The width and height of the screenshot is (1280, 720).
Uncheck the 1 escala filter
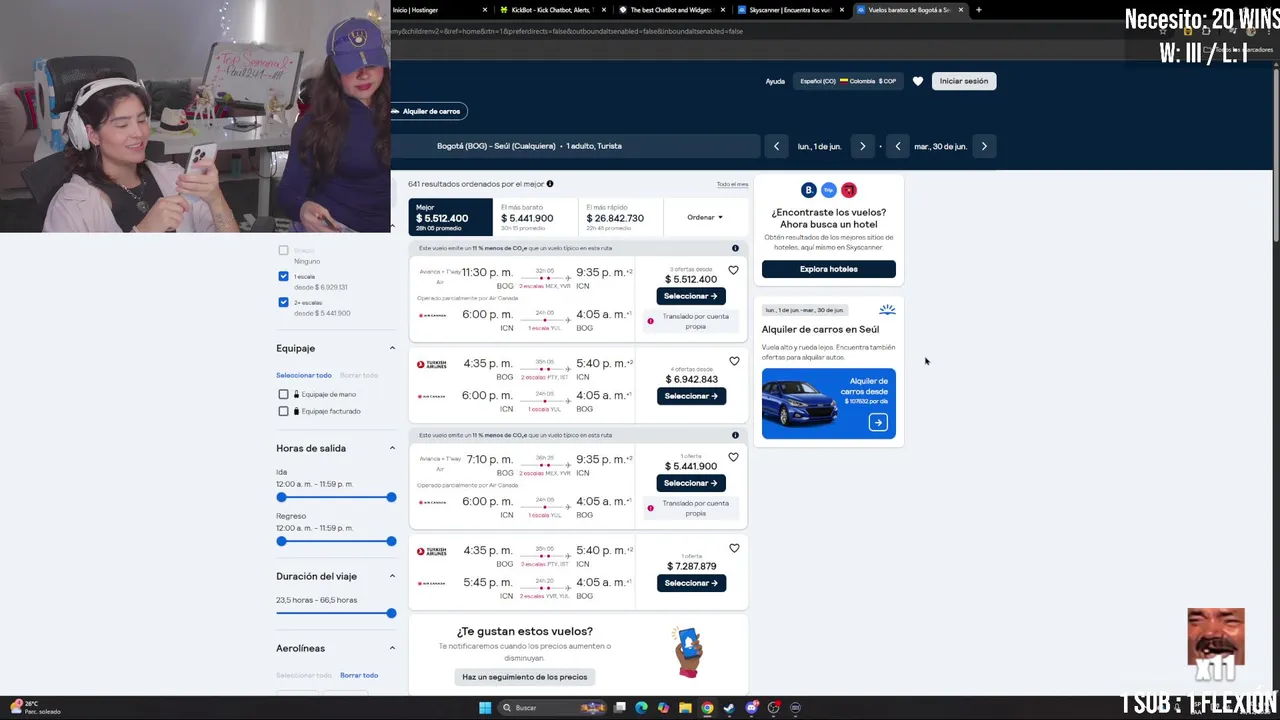point(283,276)
